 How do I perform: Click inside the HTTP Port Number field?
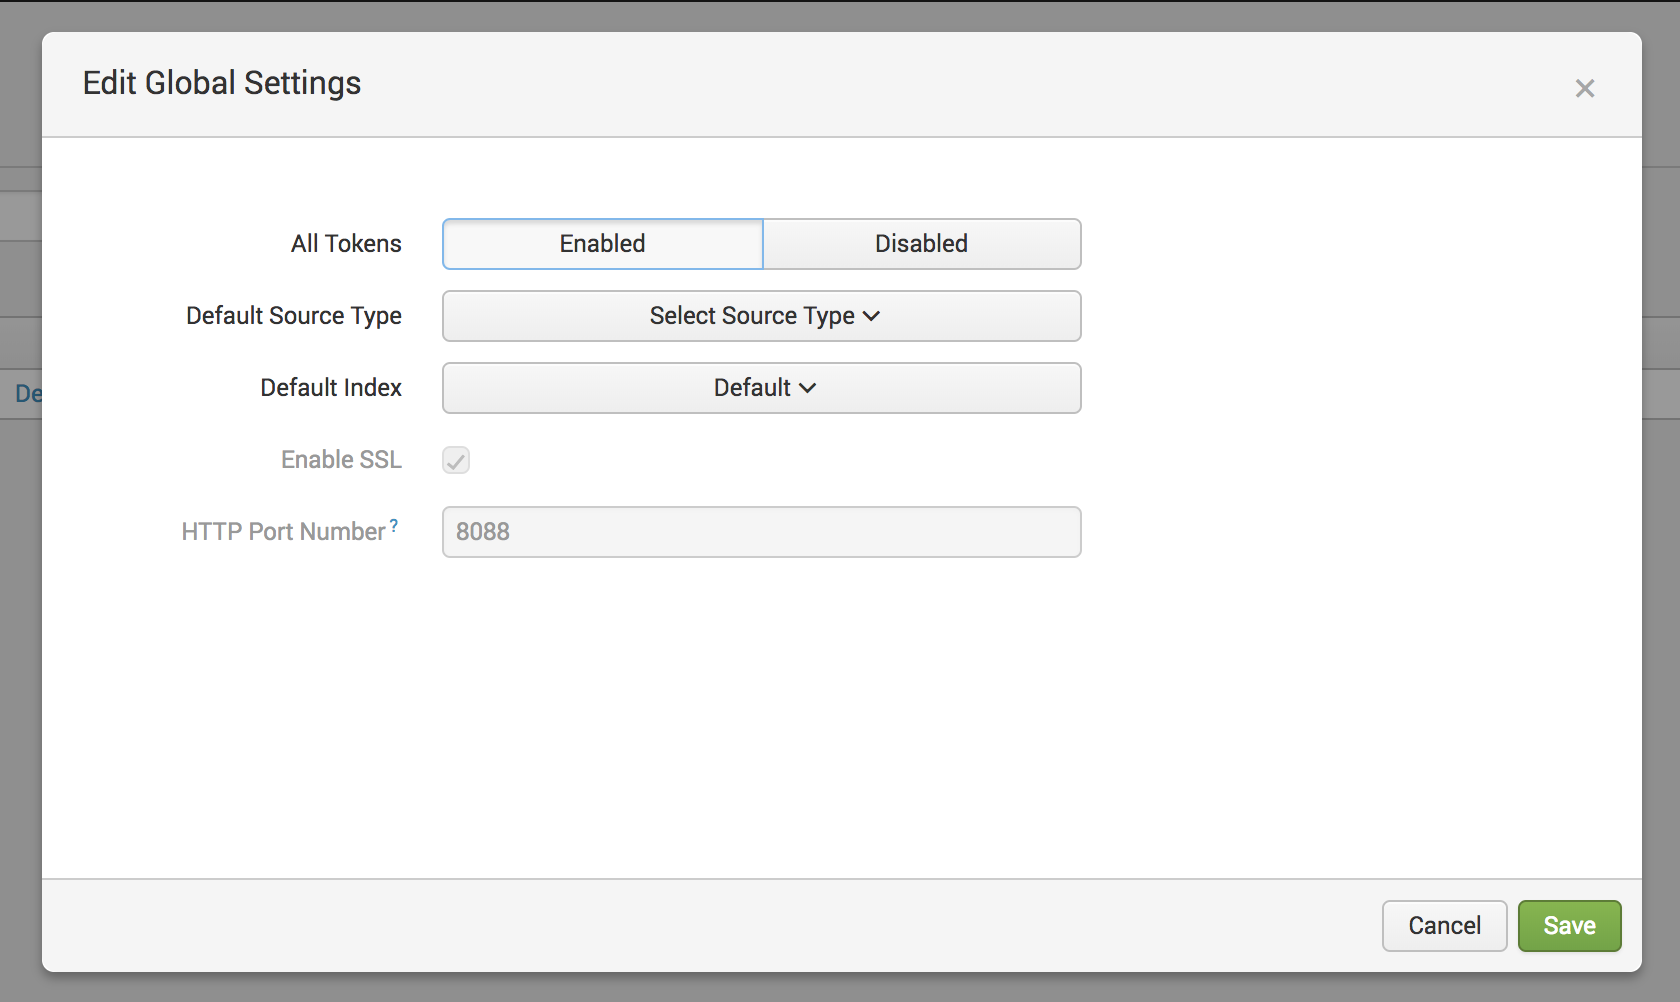[x=761, y=532]
